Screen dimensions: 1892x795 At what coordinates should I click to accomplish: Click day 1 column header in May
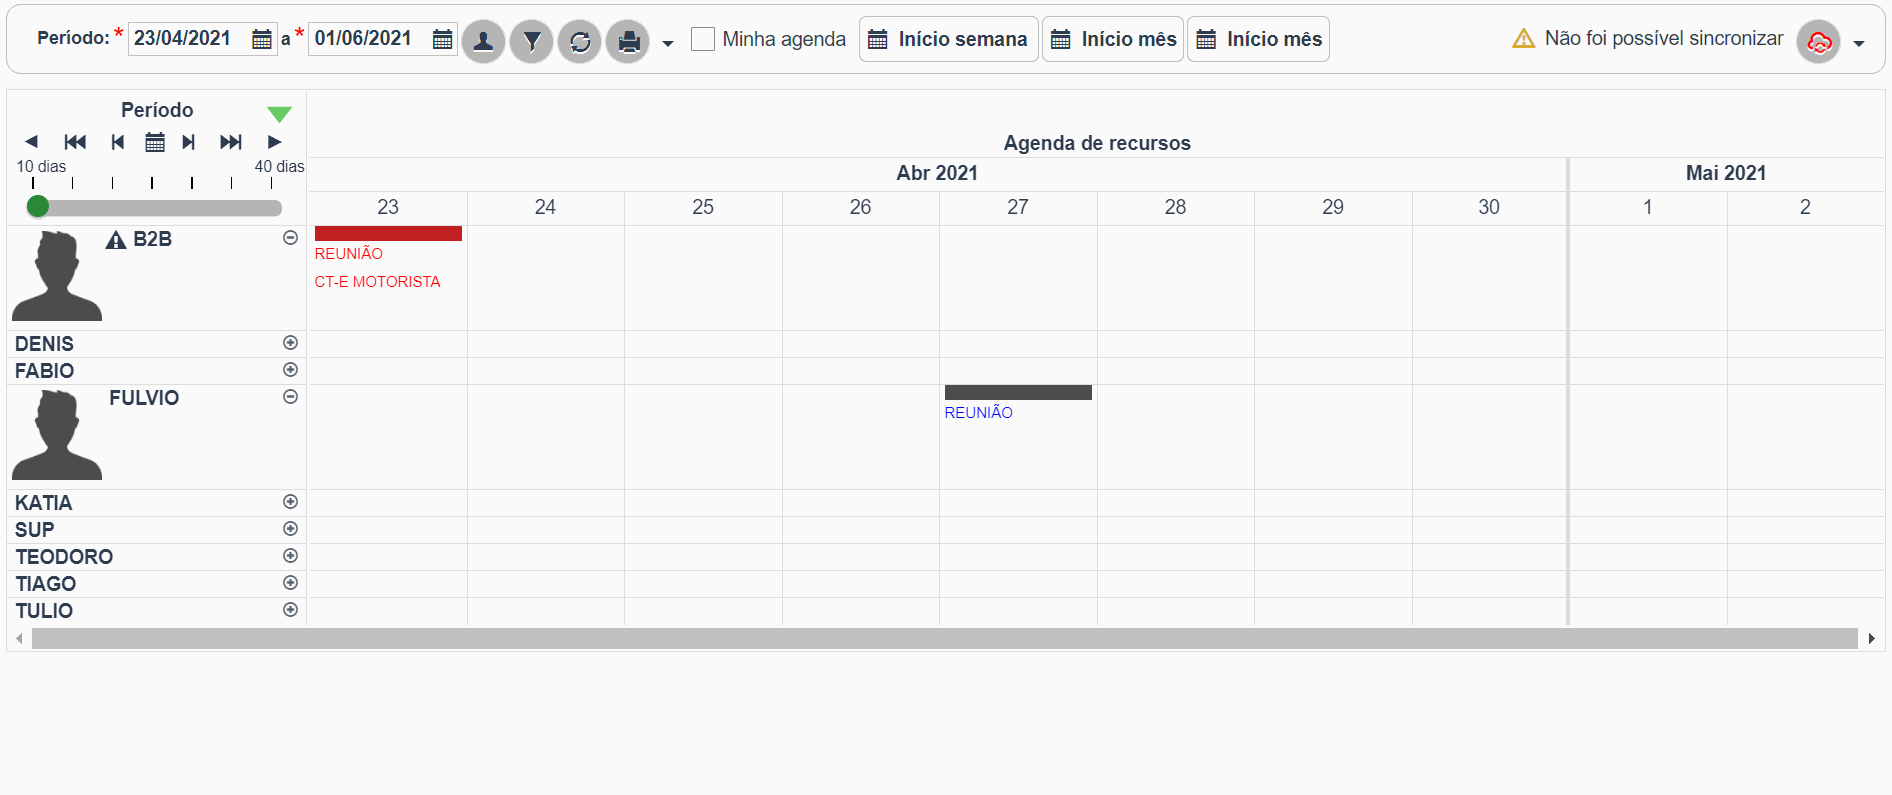coord(1648,207)
